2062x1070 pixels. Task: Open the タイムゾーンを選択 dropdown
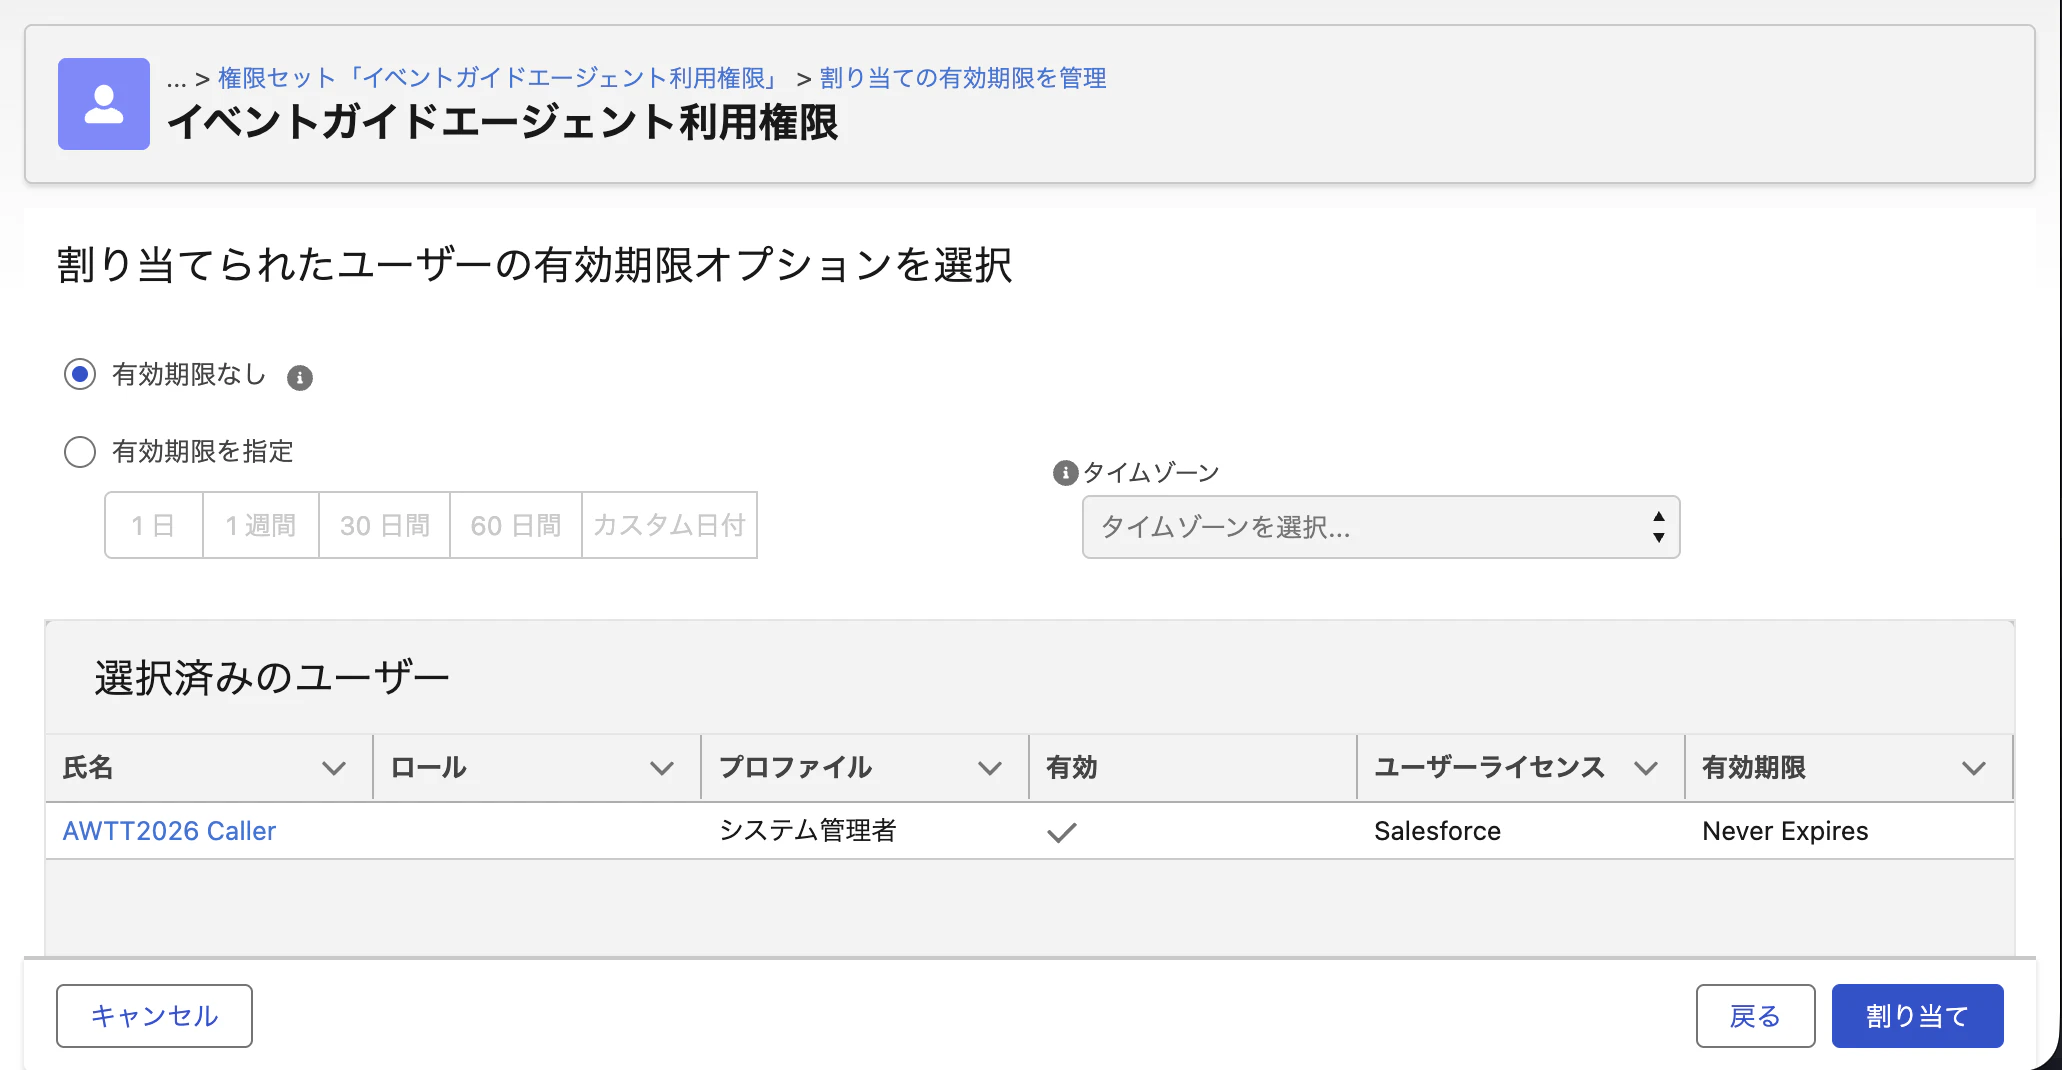(x=1381, y=527)
